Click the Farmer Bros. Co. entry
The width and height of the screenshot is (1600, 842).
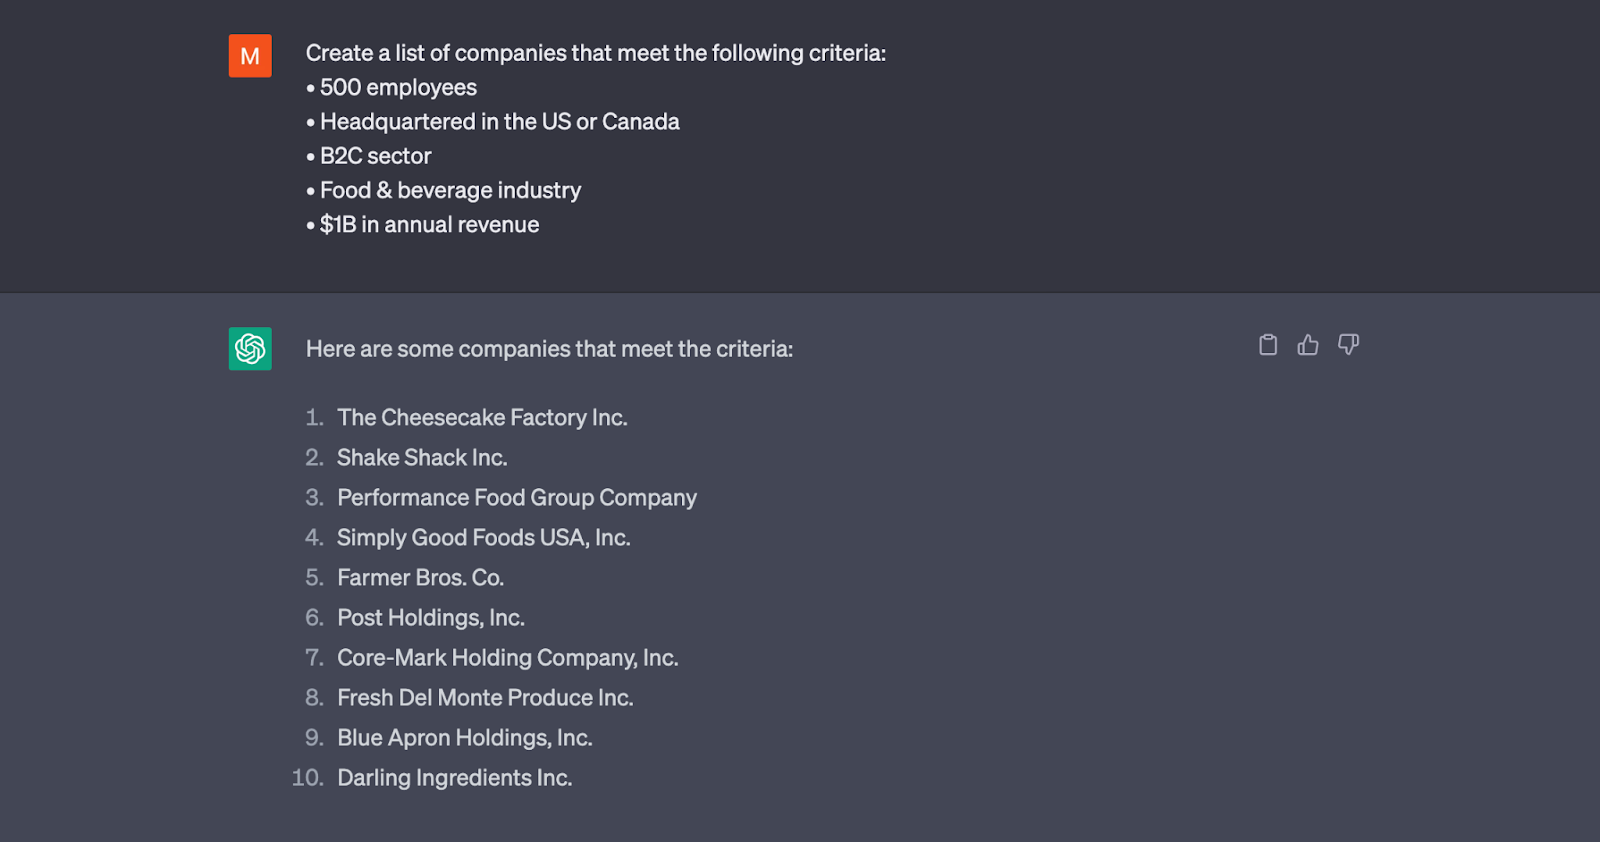click(420, 578)
